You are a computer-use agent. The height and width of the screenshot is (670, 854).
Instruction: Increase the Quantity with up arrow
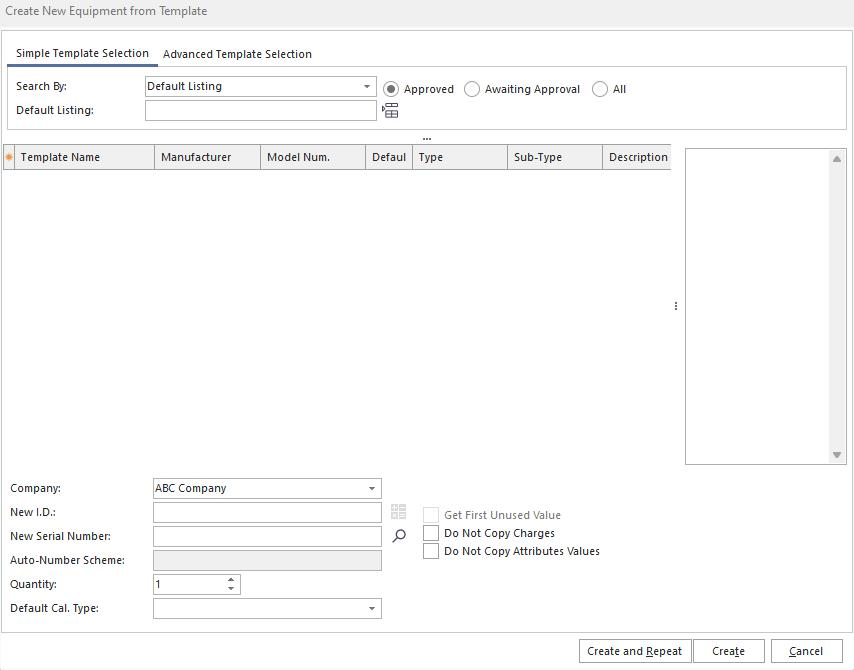click(x=231, y=580)
